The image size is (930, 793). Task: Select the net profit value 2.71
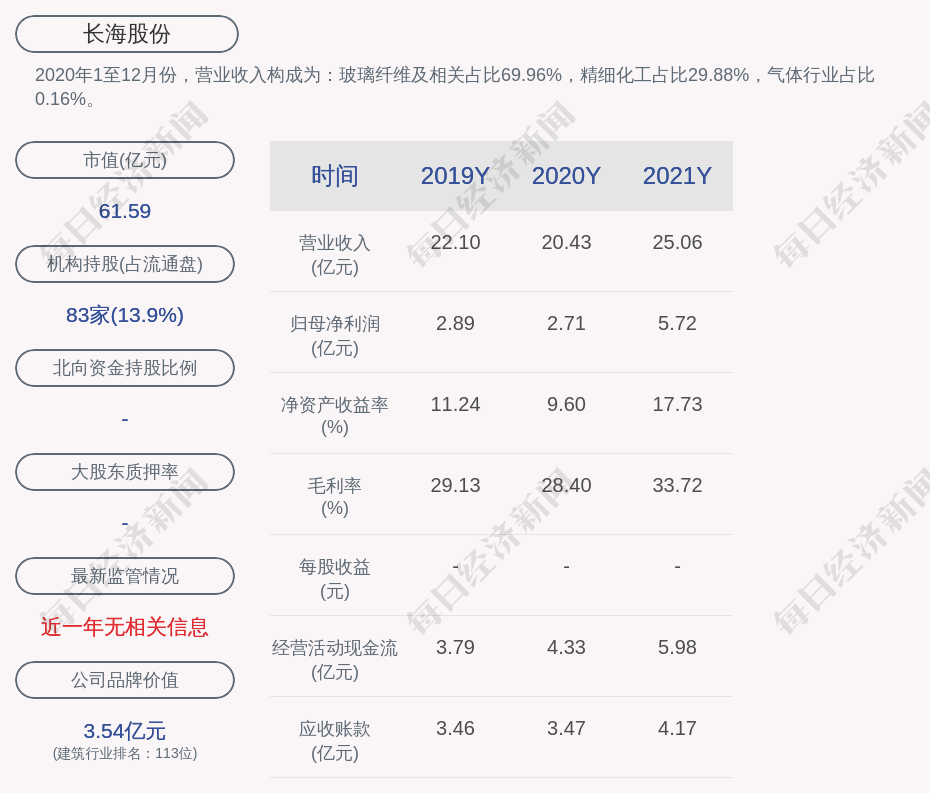point(566,323)
